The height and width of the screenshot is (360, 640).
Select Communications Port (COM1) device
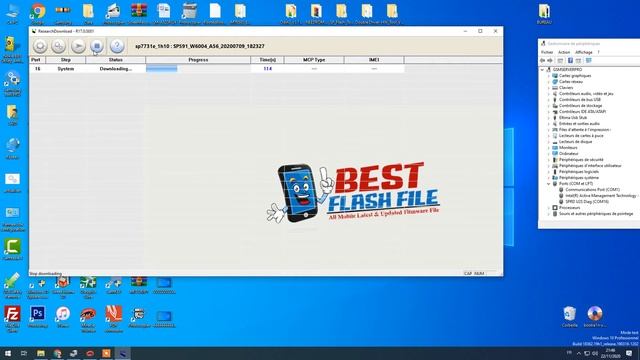point(592,190)
